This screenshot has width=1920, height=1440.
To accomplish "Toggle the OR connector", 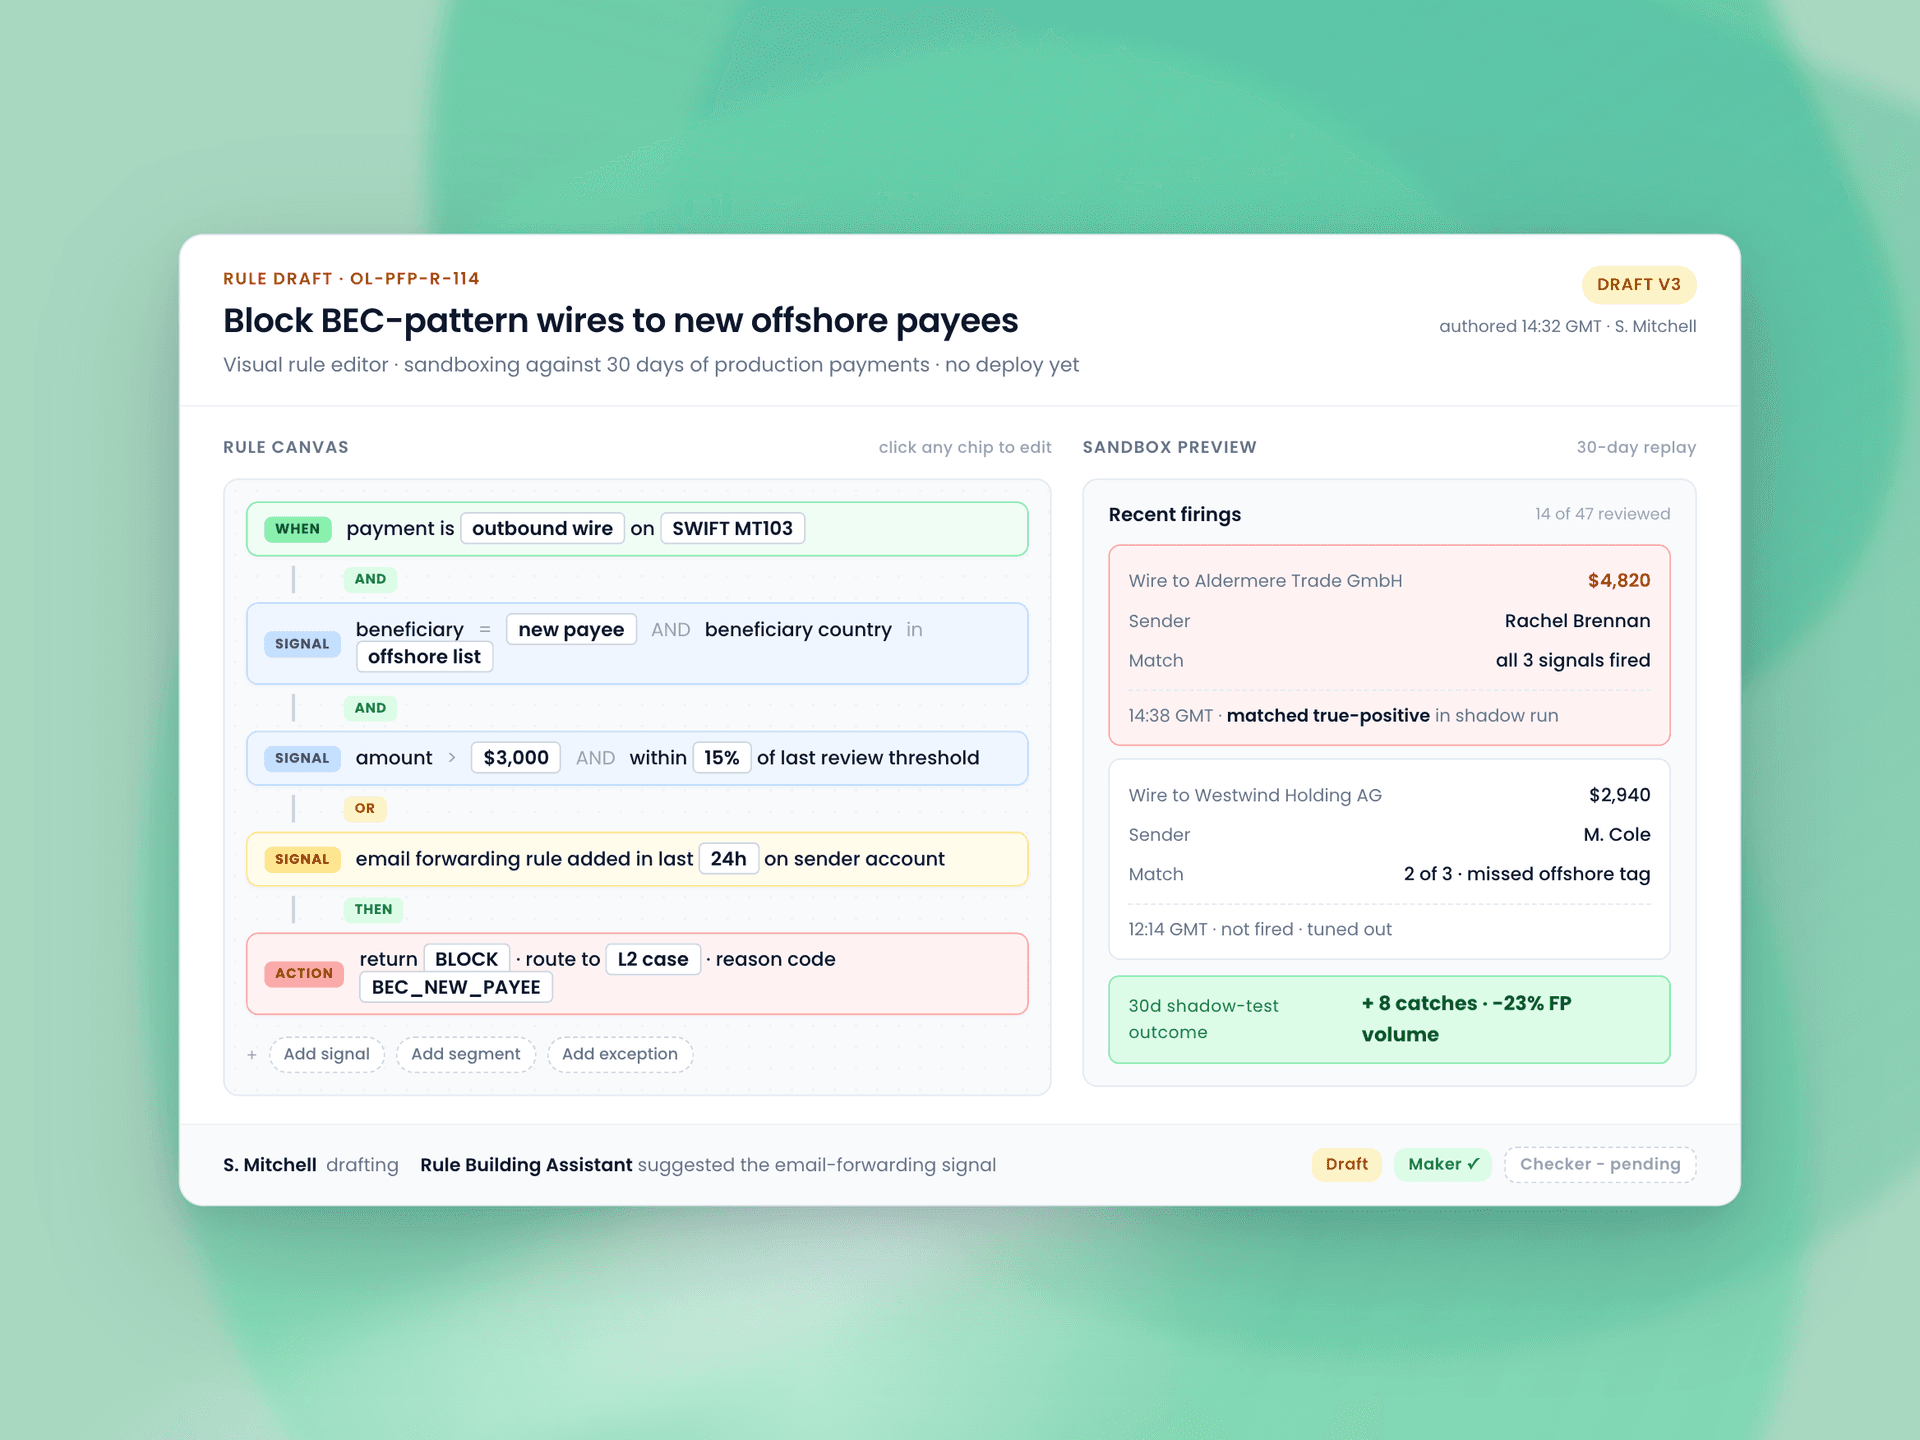I will tap(365, 809).
